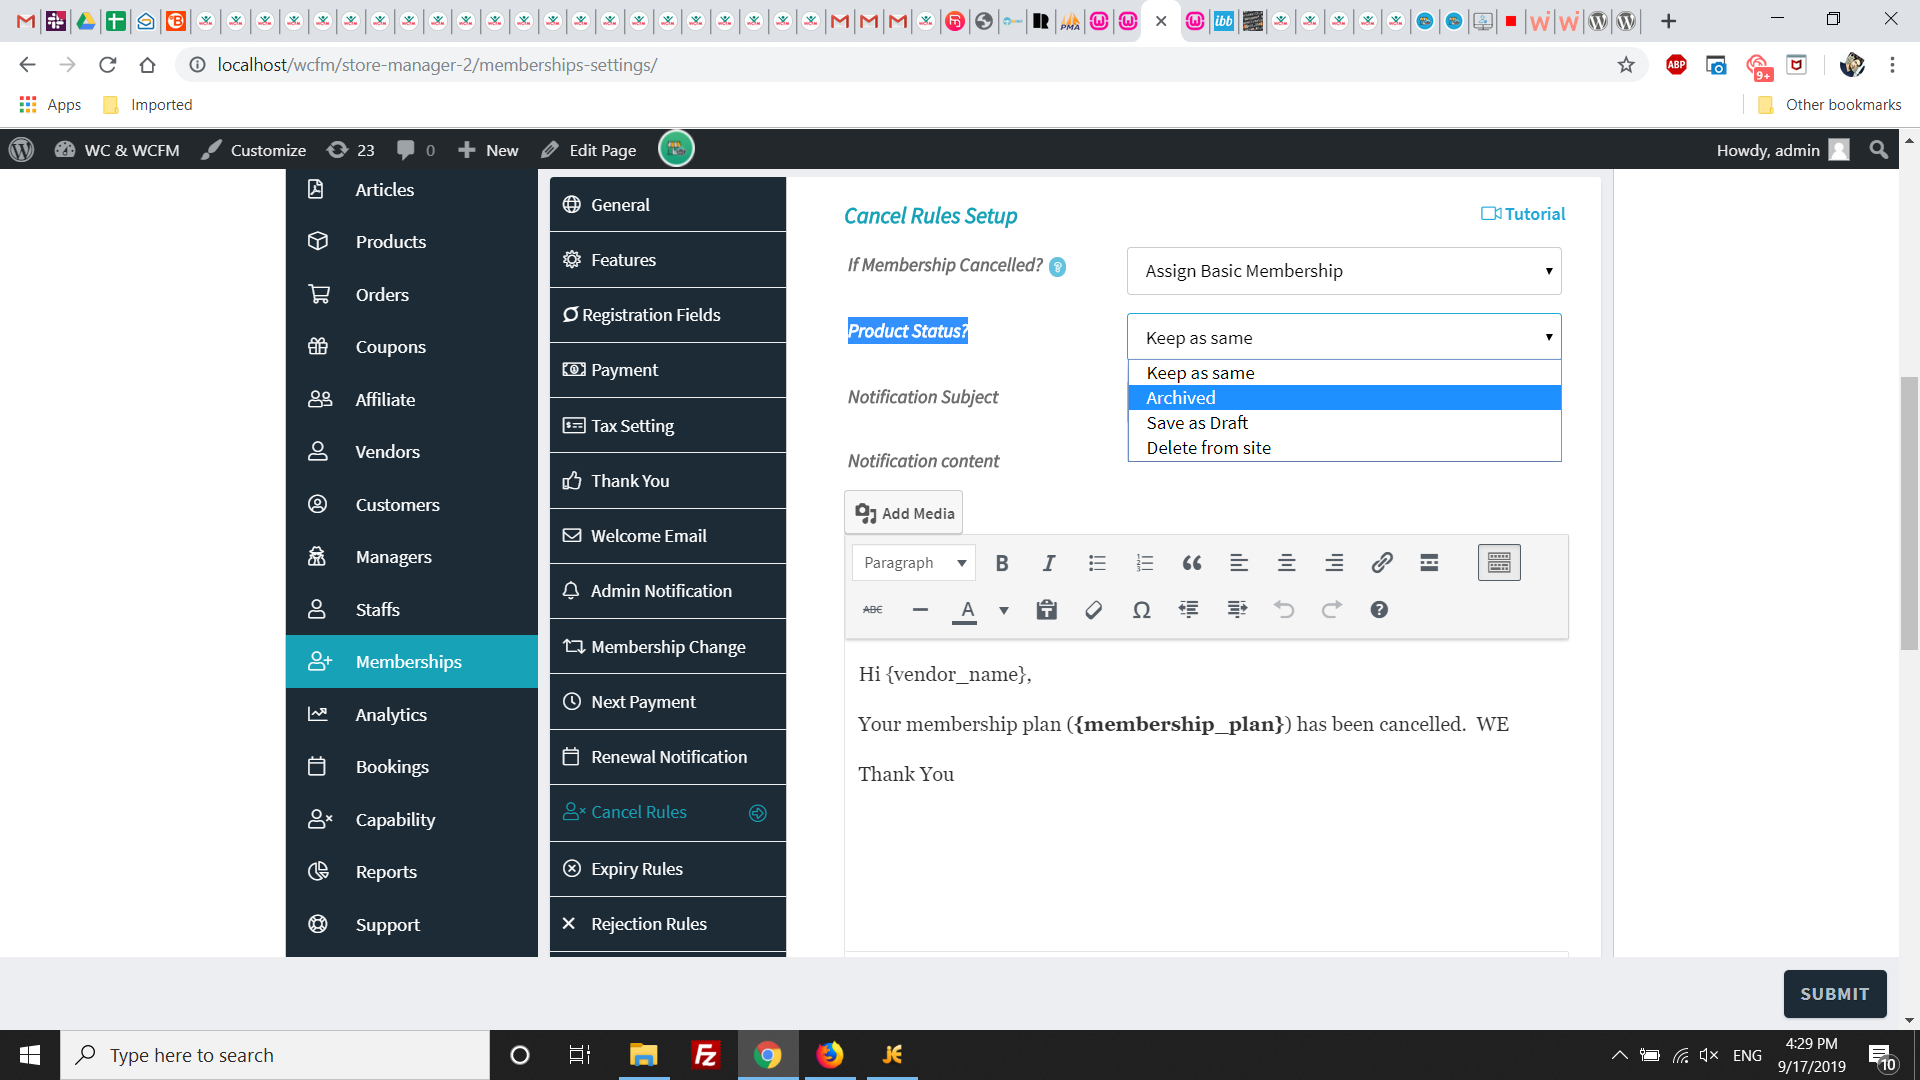Image resolution: width=1920 pixels, height=1080 pixels.
Task: Go to Vendors in sidebar
Action: click(412, 452)
